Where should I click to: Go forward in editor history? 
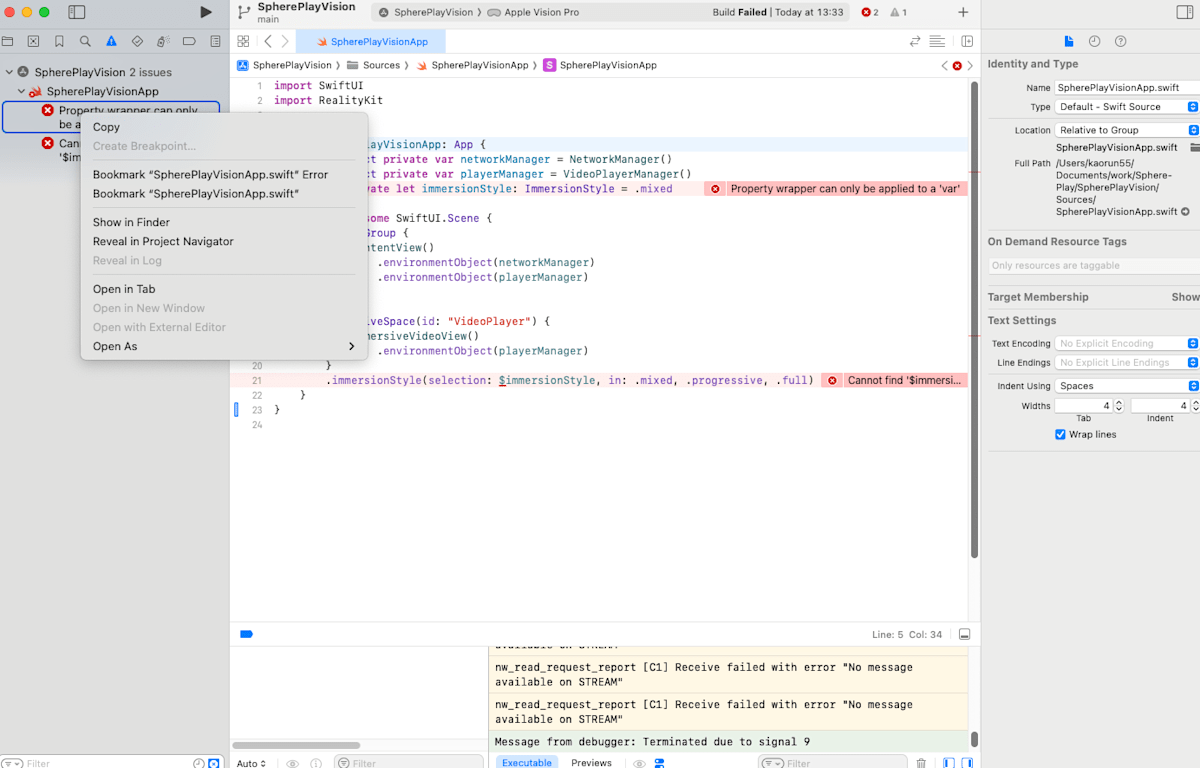(285, 41)
